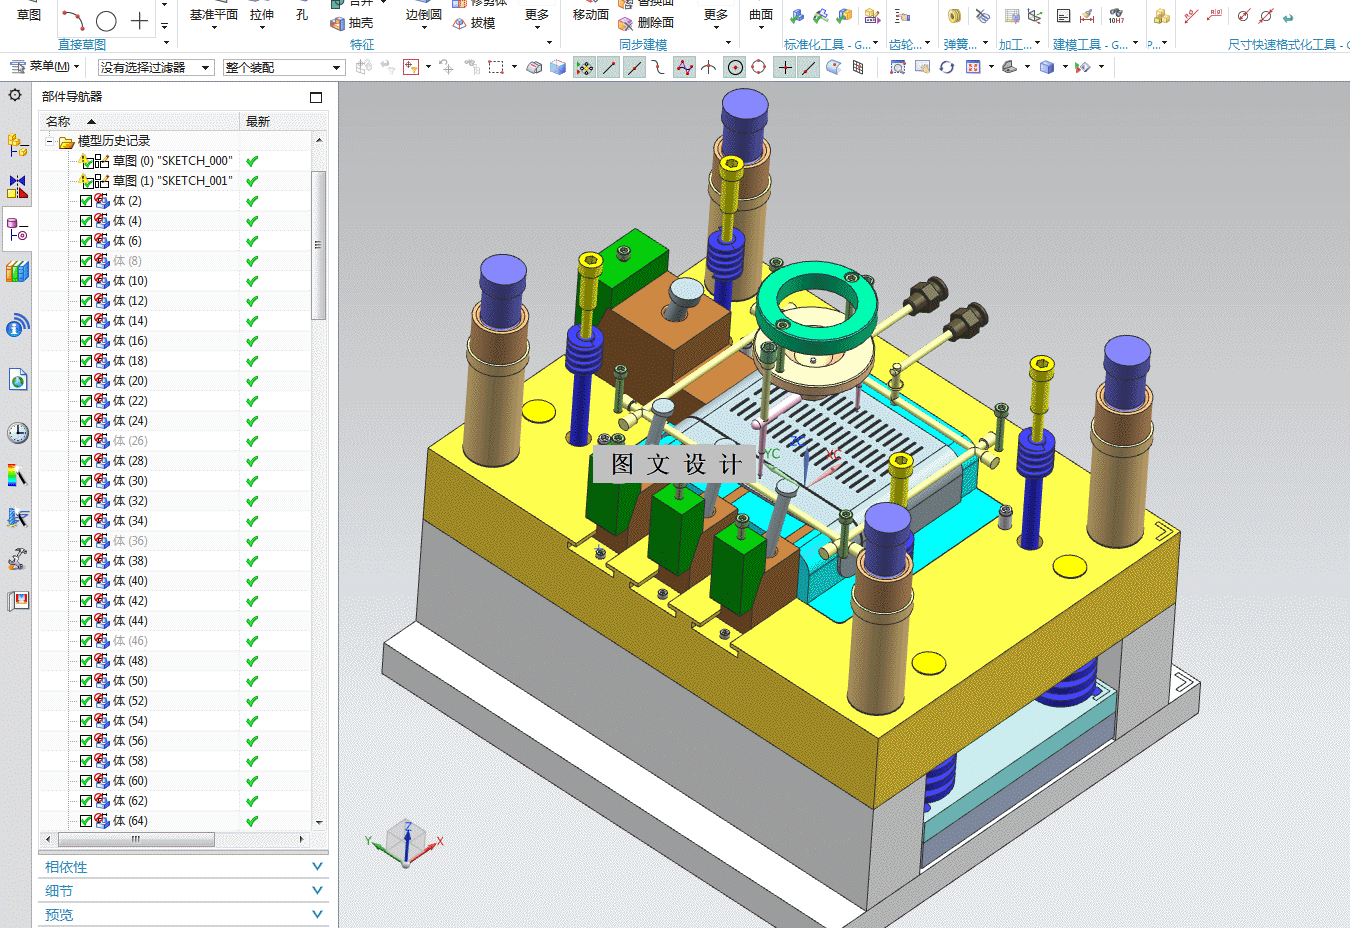Viewport: 1350px width, 928px height.
Task: Click the snap to intersection plus icon
Action: click(785, 67)
